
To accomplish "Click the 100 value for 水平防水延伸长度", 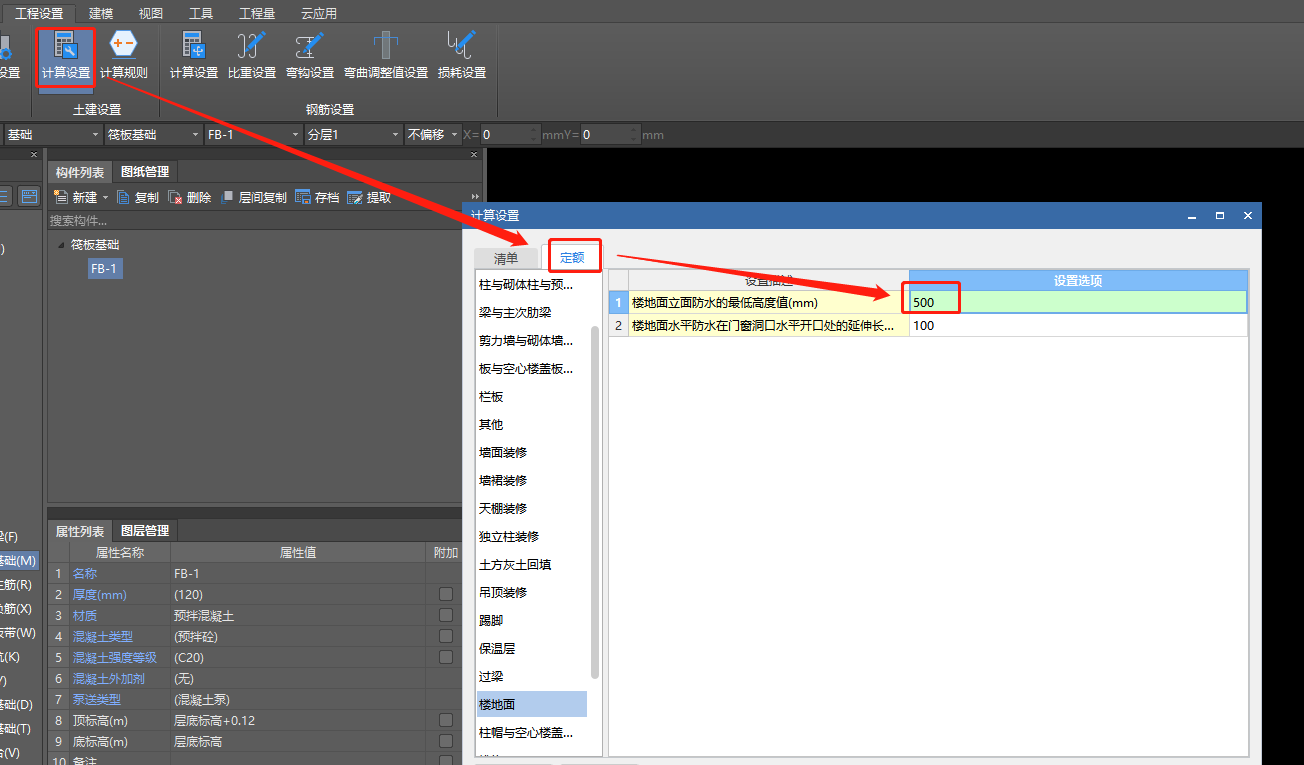I will pyautogui.click(x=1078, y=325).
